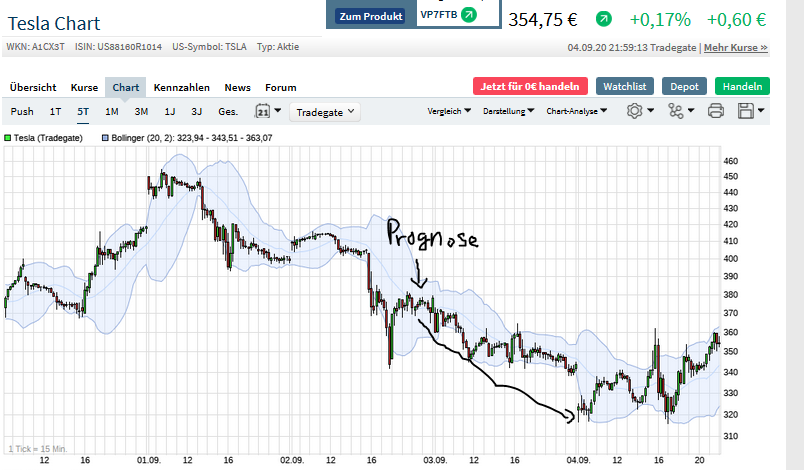The width and height of the screenshot is (804, 470).
Task: Open the share options icon
Action: (676, 111)
